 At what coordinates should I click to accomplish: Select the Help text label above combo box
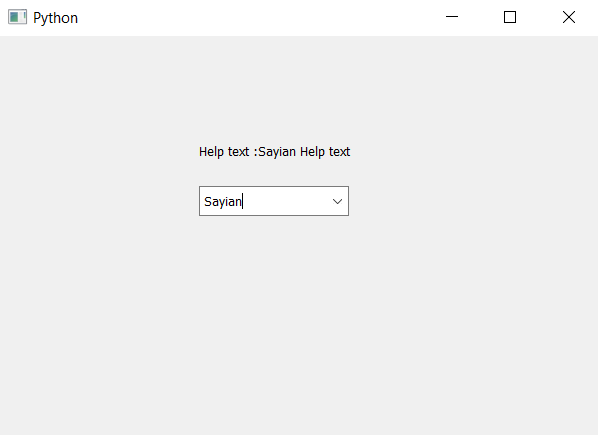[x=274, y=152]
